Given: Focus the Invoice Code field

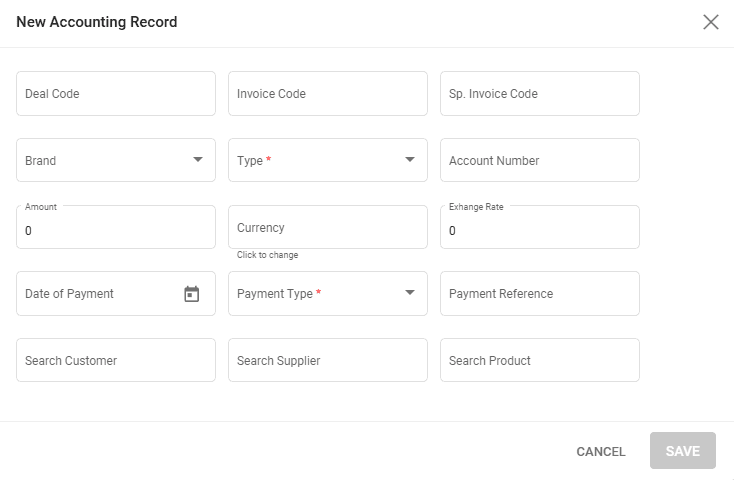Looking at the screenshot, I should pyautogui.click(x=328, y=94).
